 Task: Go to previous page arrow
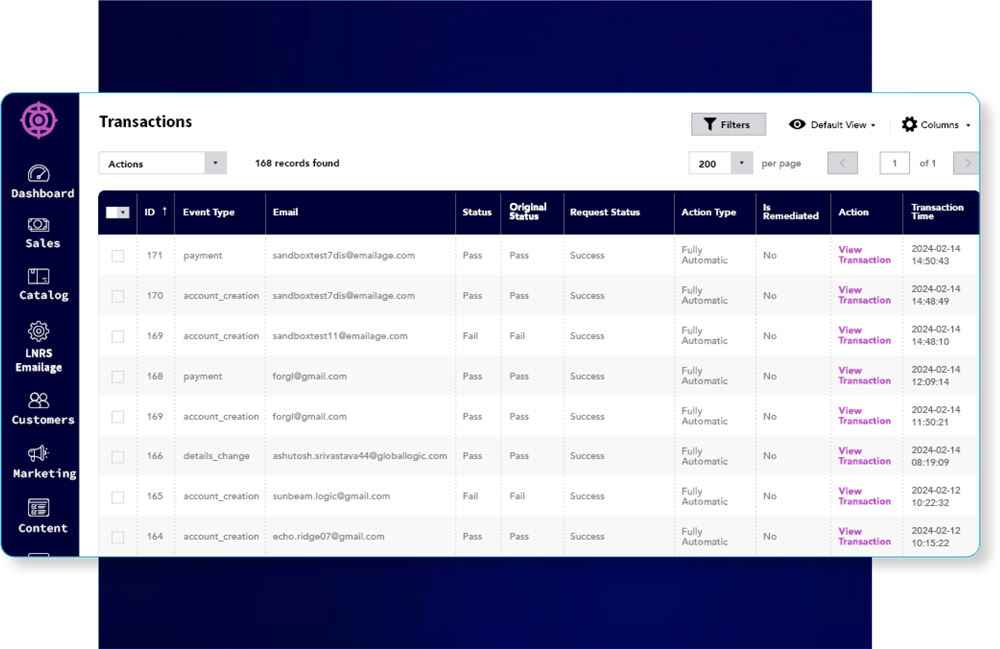pyautogui.click(x=842, y=163)
